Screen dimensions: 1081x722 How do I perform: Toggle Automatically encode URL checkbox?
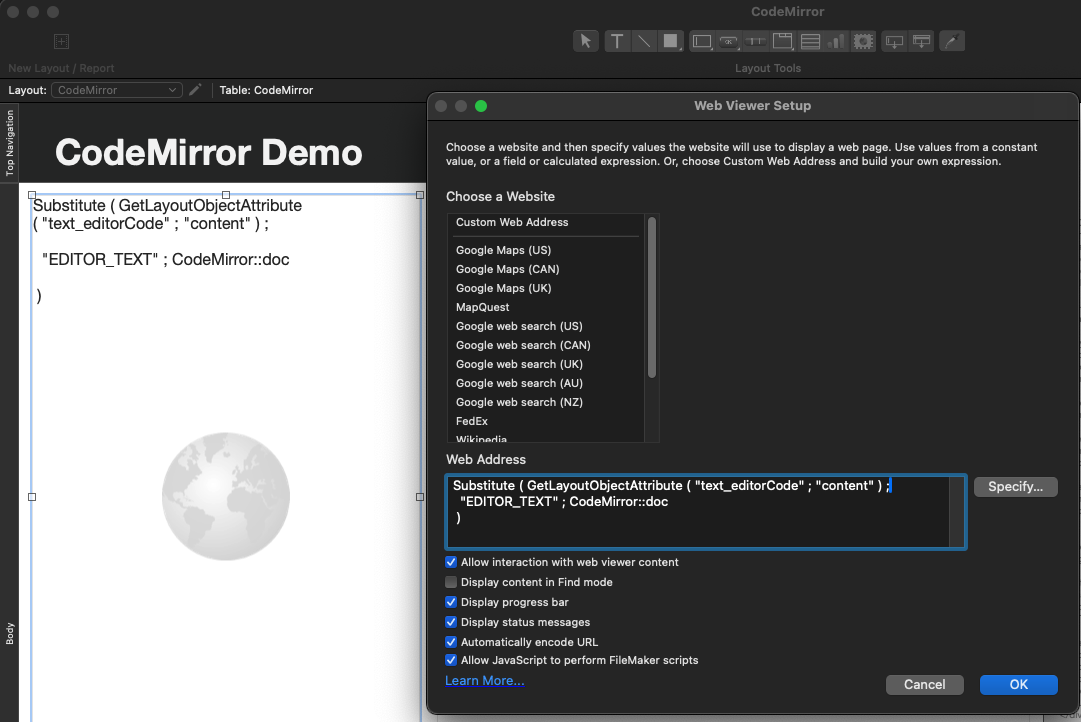click(451, 642)
